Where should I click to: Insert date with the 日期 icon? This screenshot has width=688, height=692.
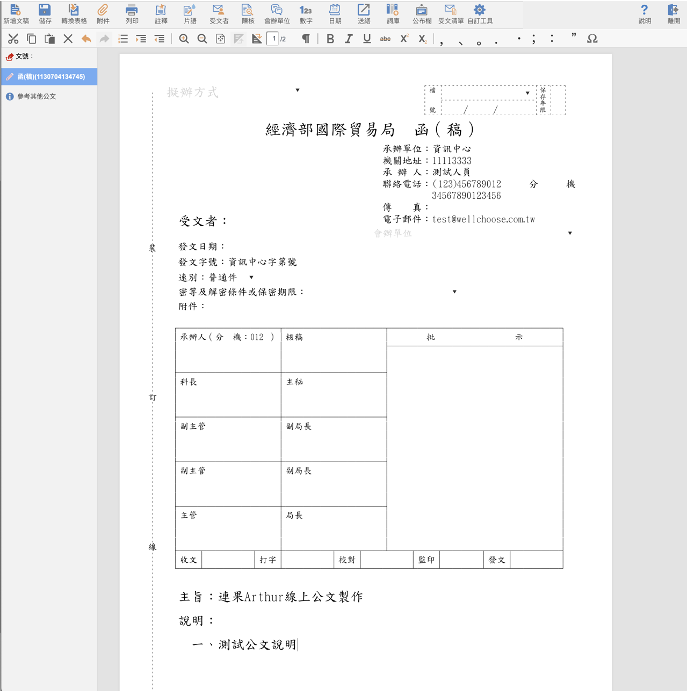tap(335, 14)
